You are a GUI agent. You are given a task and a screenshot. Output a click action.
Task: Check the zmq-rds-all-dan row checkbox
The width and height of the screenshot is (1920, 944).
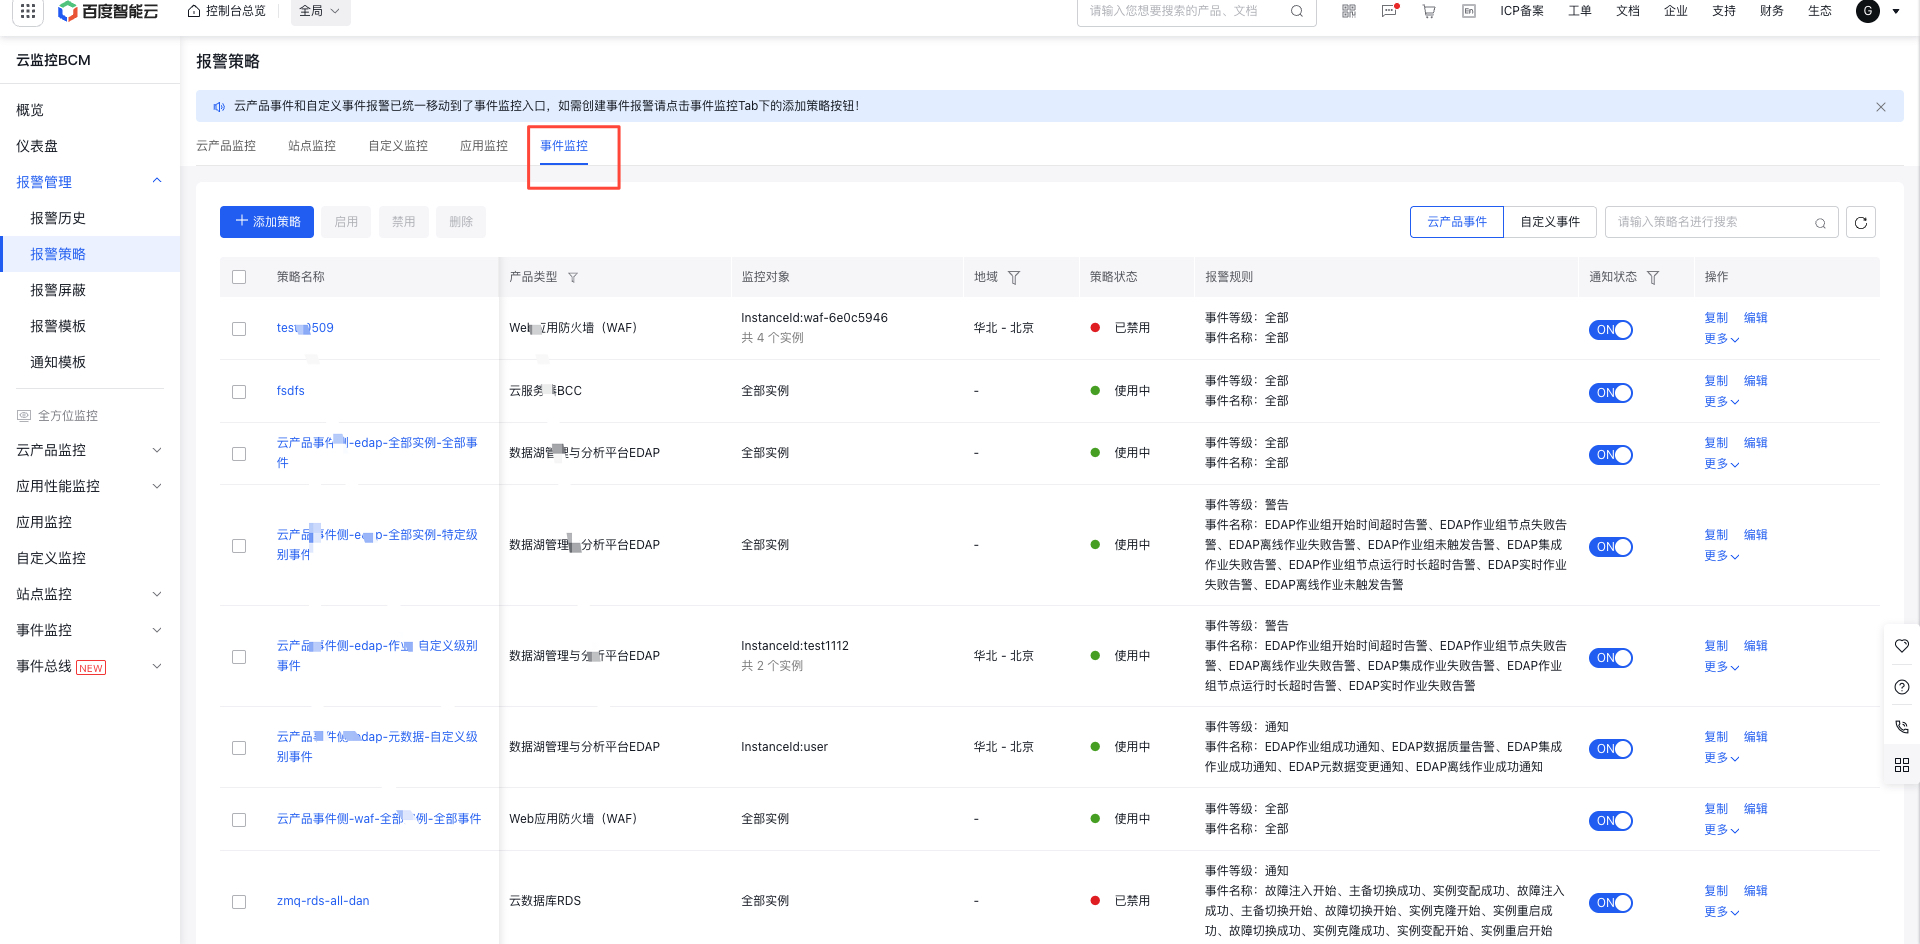pyautogui.click(x=239, y=902)
